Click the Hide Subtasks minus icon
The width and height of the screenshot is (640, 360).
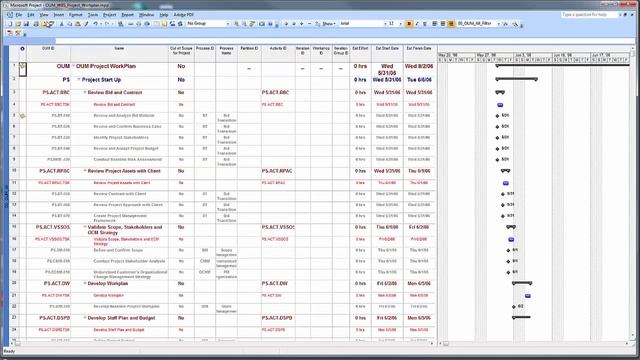pos(309,24)
